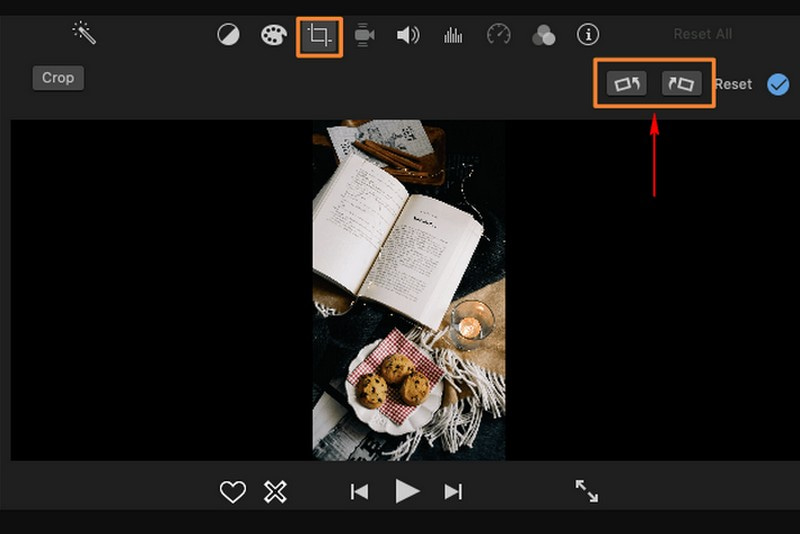The image size is (800, 534).
Task: Open clip filter and audio effects
Action: [543, 35]
